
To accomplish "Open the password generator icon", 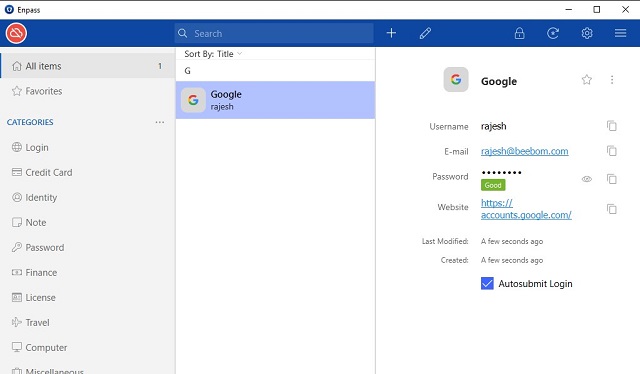I will coord(553,33).
